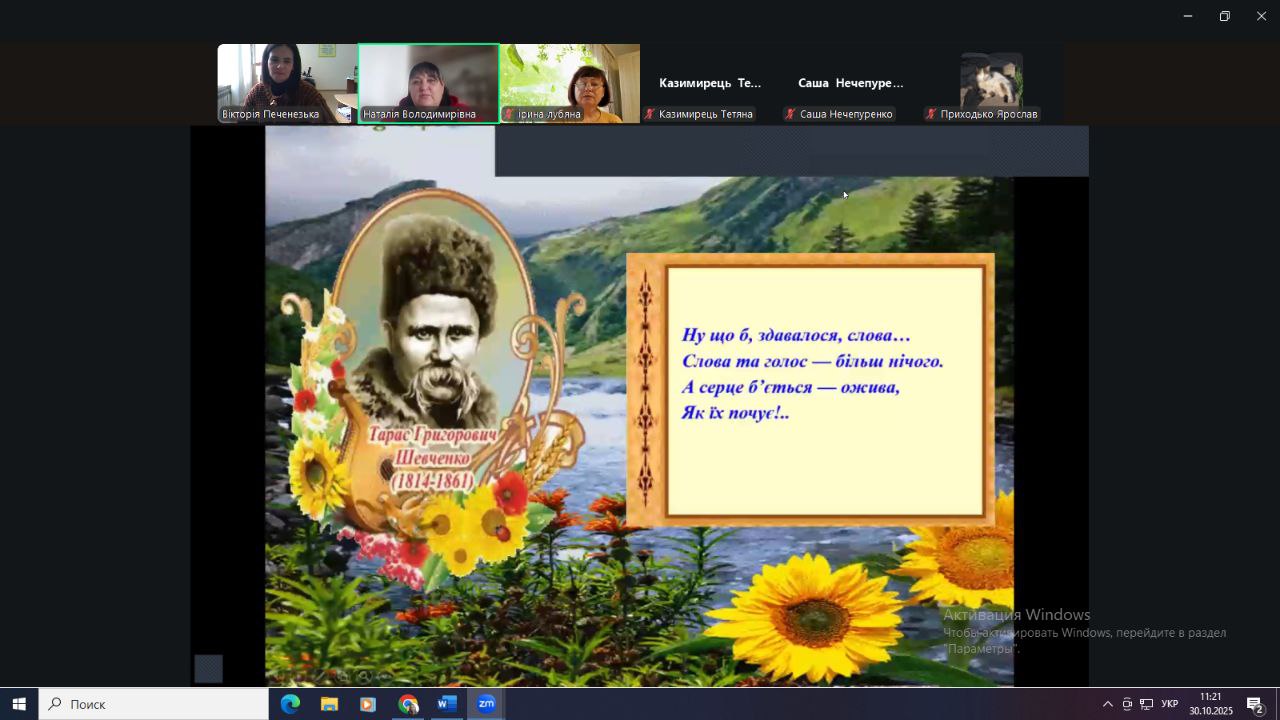
Task: Select Ірина Лубяна's video thumbnail
Action: pos(570,83)
